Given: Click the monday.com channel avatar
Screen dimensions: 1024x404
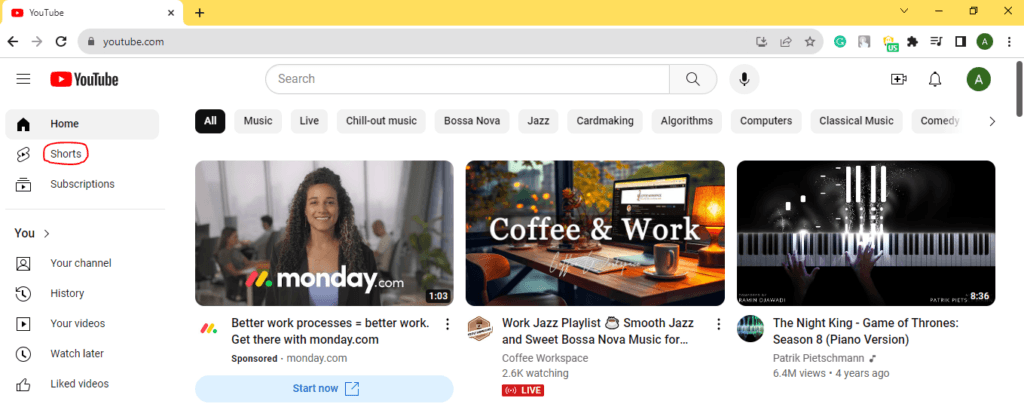Looking at the screenshot, I should (209, 328).
